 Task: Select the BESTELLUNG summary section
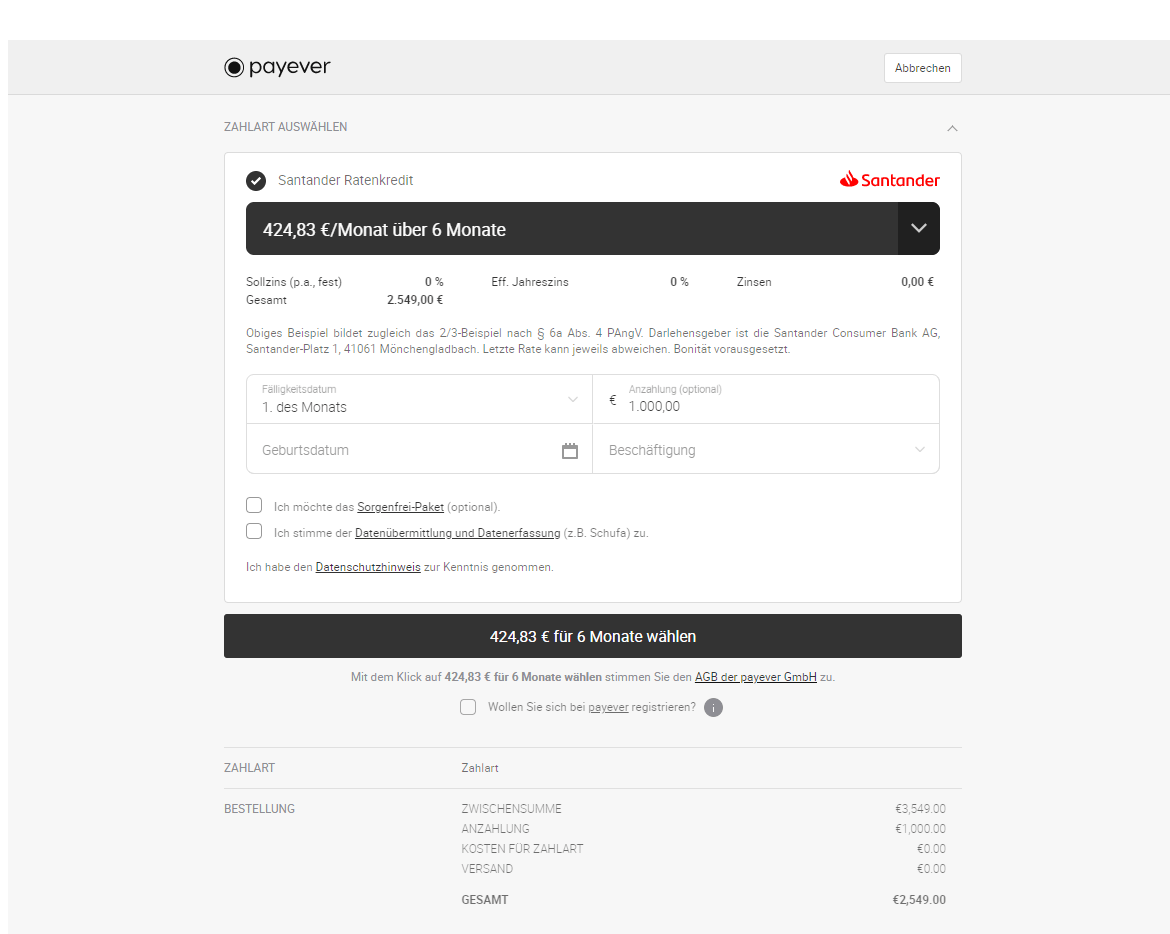pos(259,808)
